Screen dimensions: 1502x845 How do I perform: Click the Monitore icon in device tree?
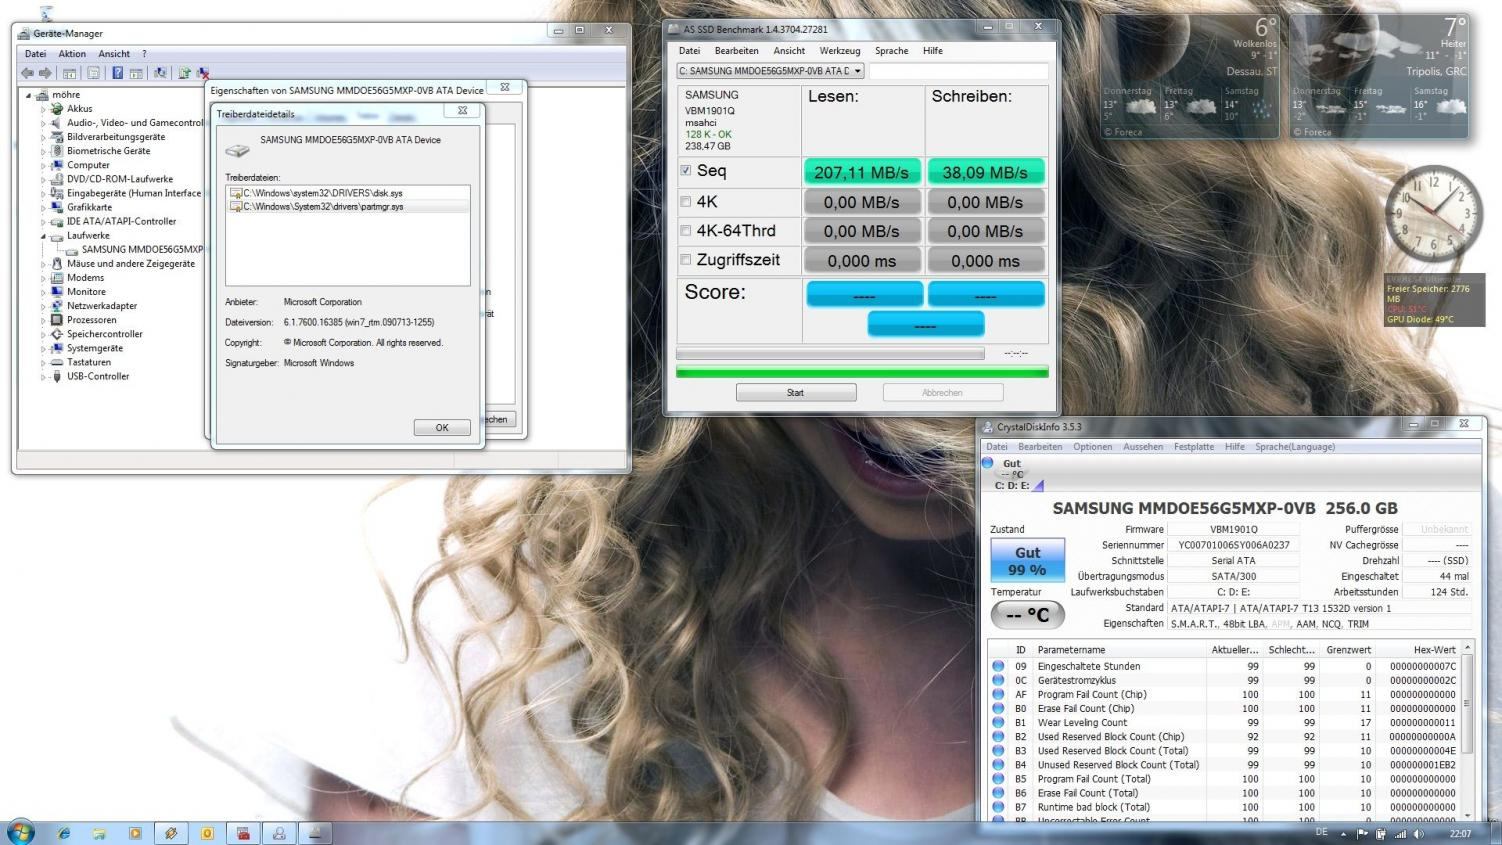coord(57,292)
